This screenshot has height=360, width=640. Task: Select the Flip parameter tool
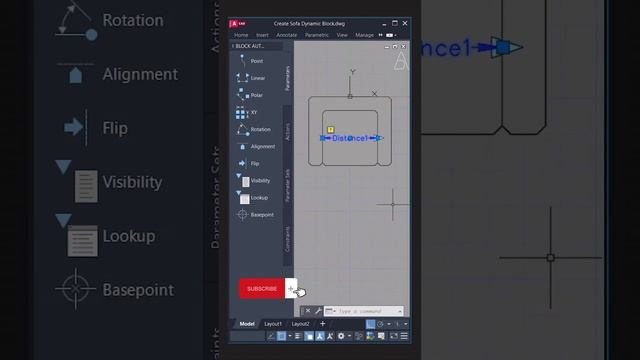(x=249, y=164)
